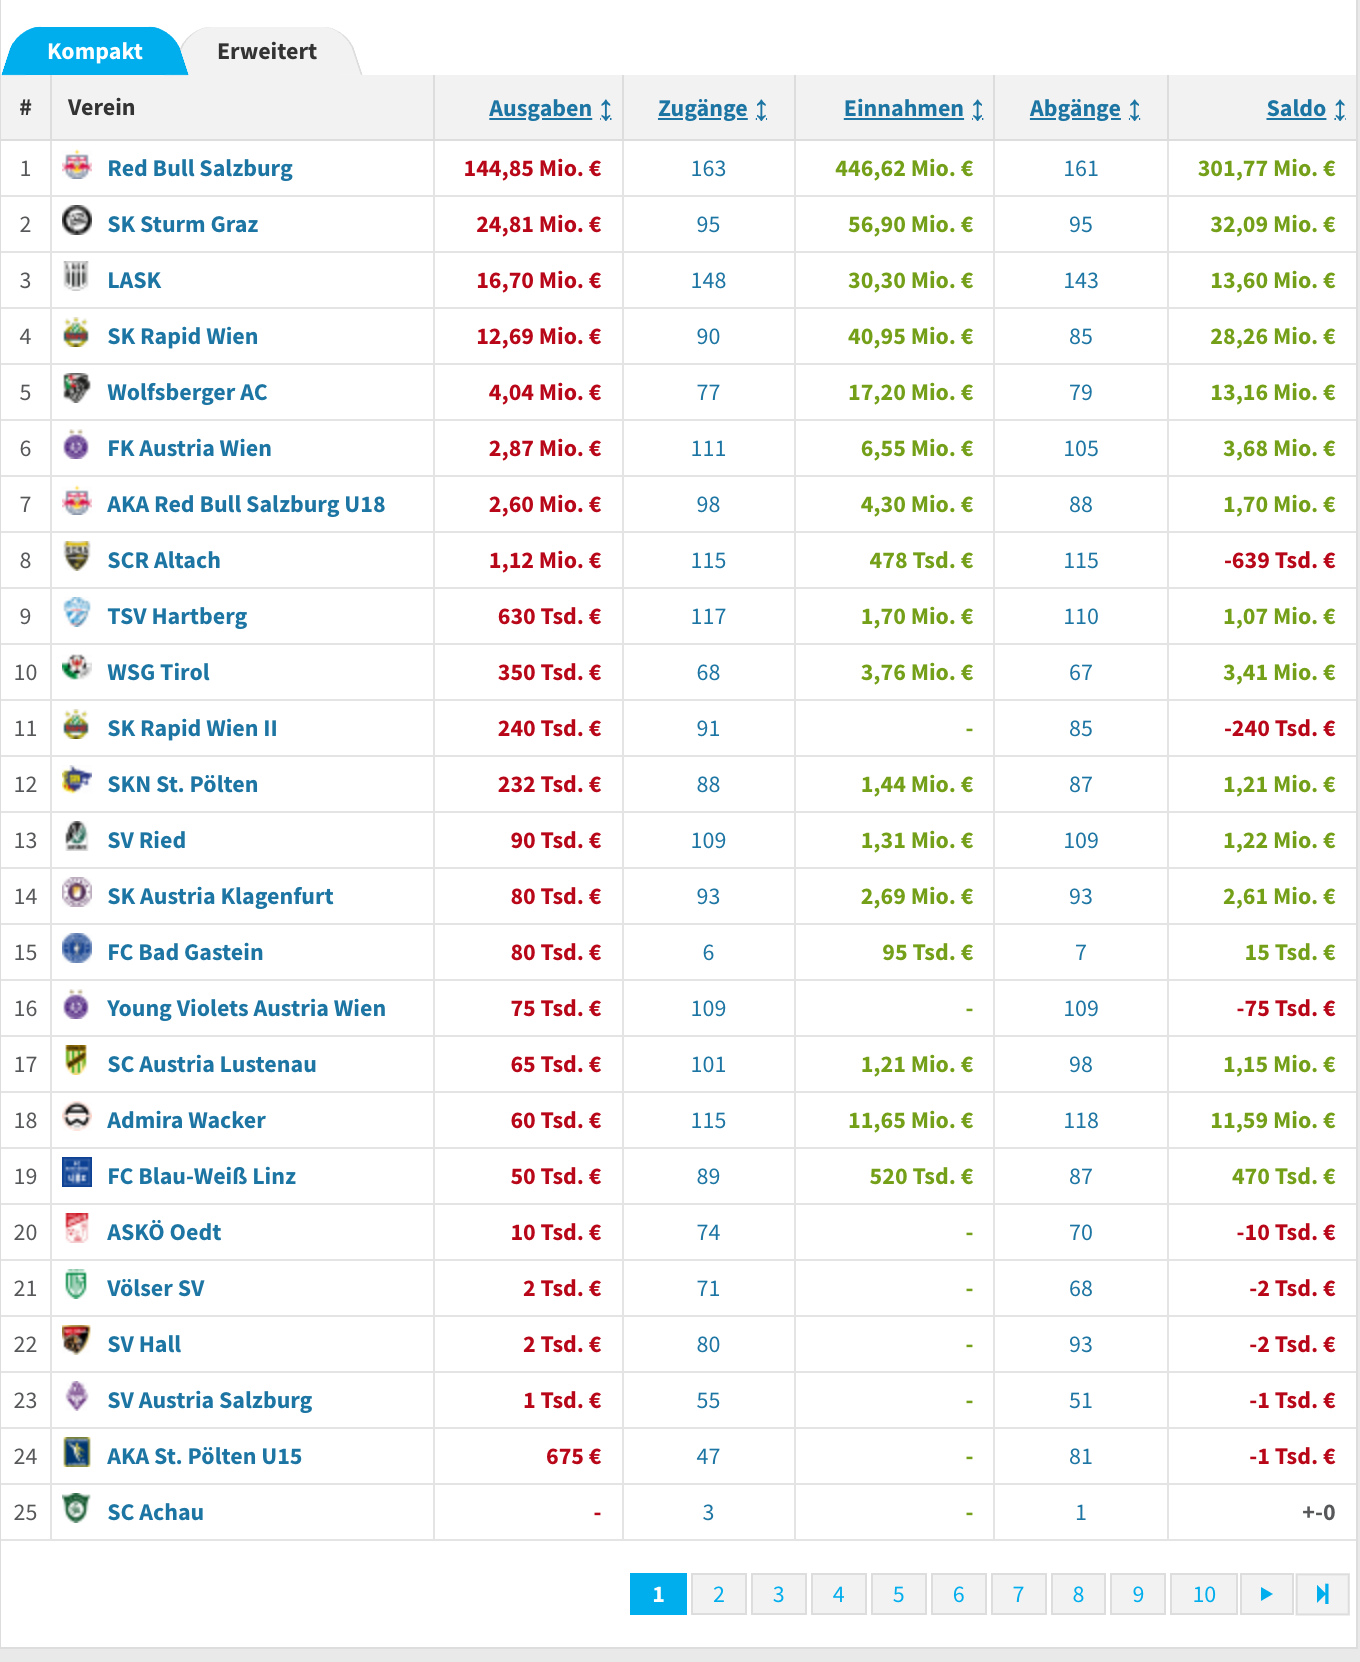This screenshot has height=1662, width=1360.
Task: Click the AKA St. Pölten U15 crest
Action: point(77,1453)
